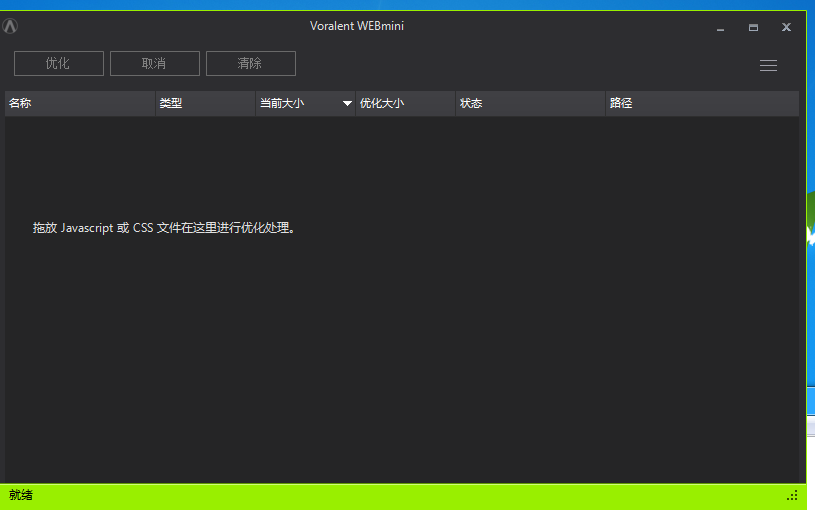815x510 pixels.
Task: Click divider between 状态 and 路径 columns
Action: (x=605, y=103)
